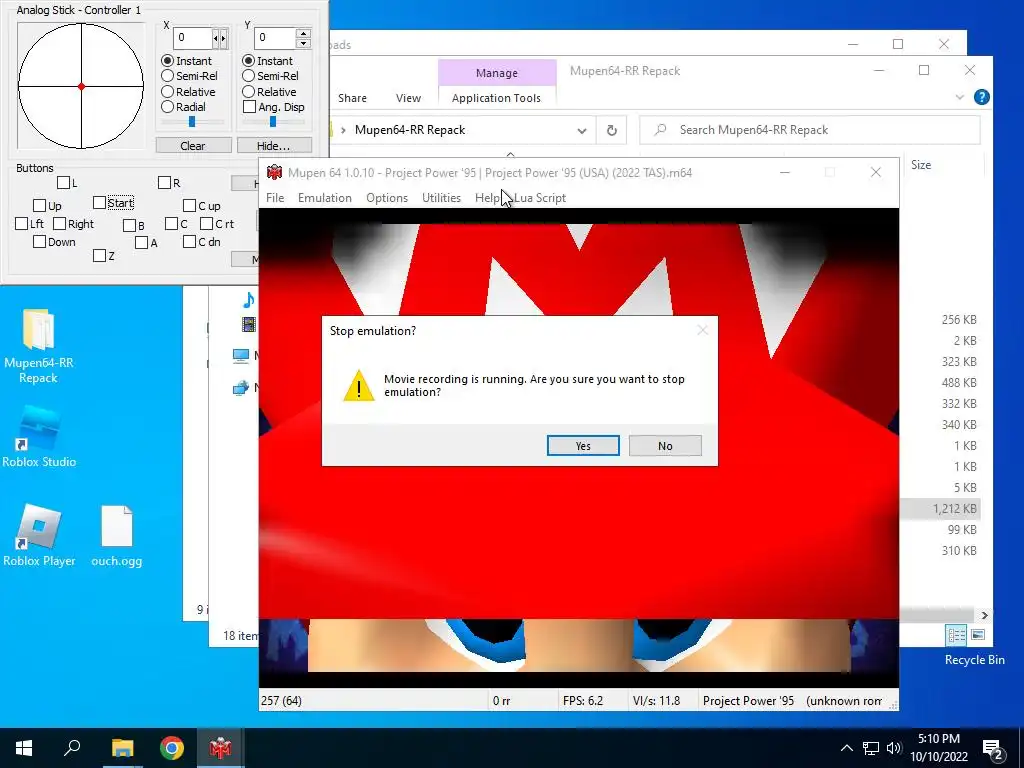Open Roblox Studio desktop shortcut
The width and height of the screenshot is (1024, 768).
[39, 436]
